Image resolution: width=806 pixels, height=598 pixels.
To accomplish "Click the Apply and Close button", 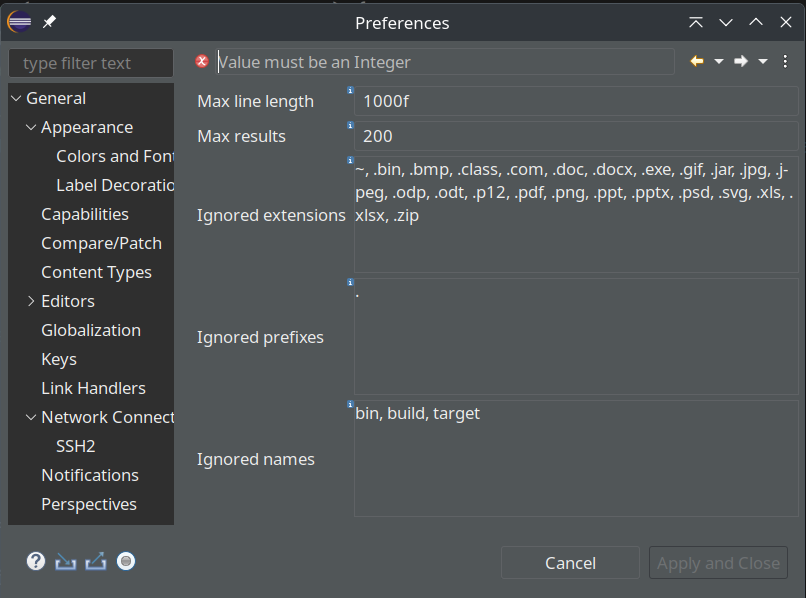I will tap(718, 563).
